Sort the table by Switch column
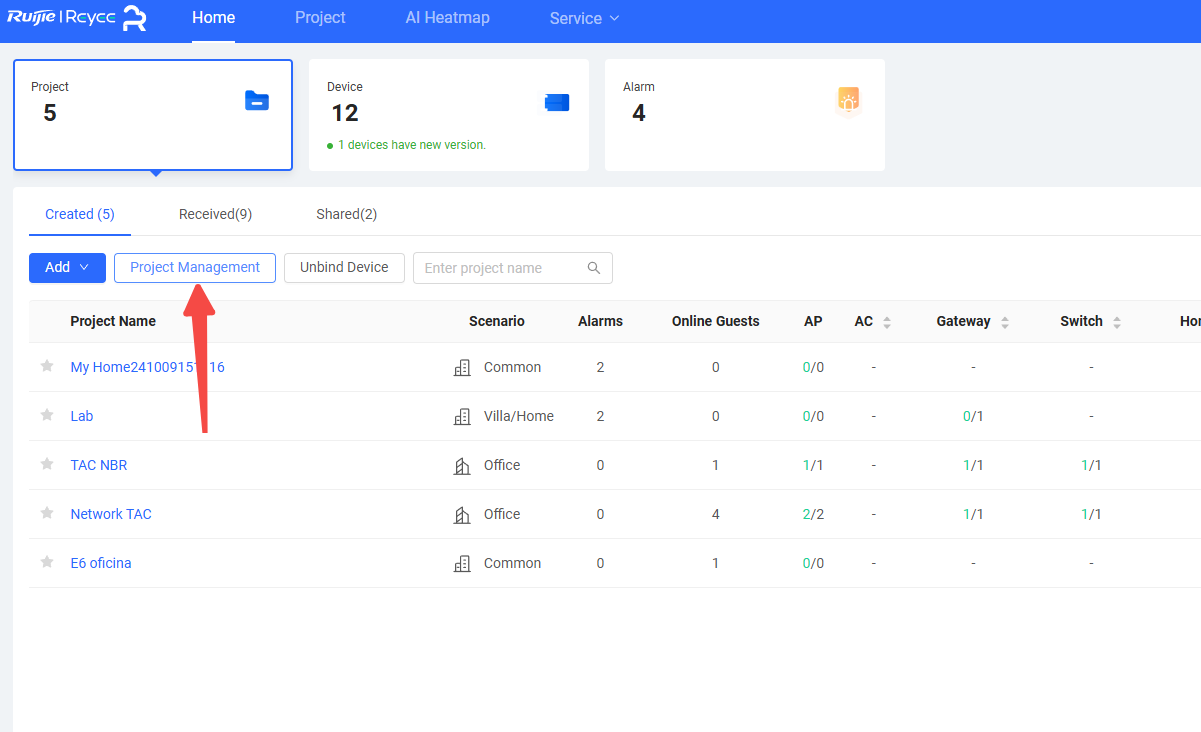Viewport: 1201px width, 732px height. (x=1117, y=322)
